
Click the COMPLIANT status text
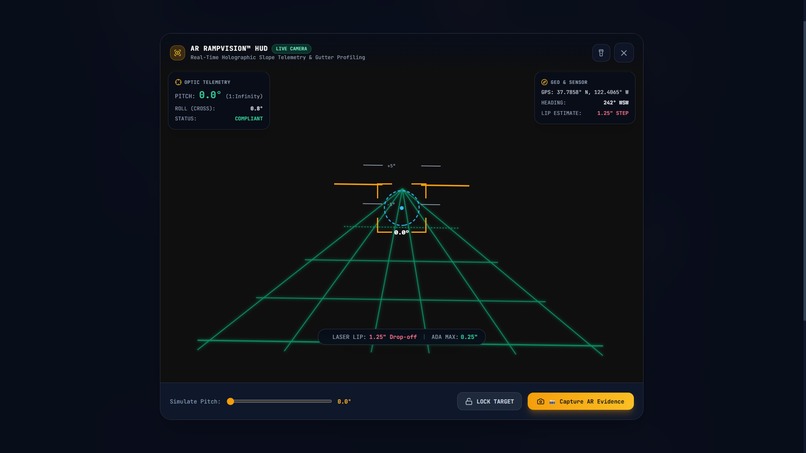pyautogui.click(x=249, y=119)
